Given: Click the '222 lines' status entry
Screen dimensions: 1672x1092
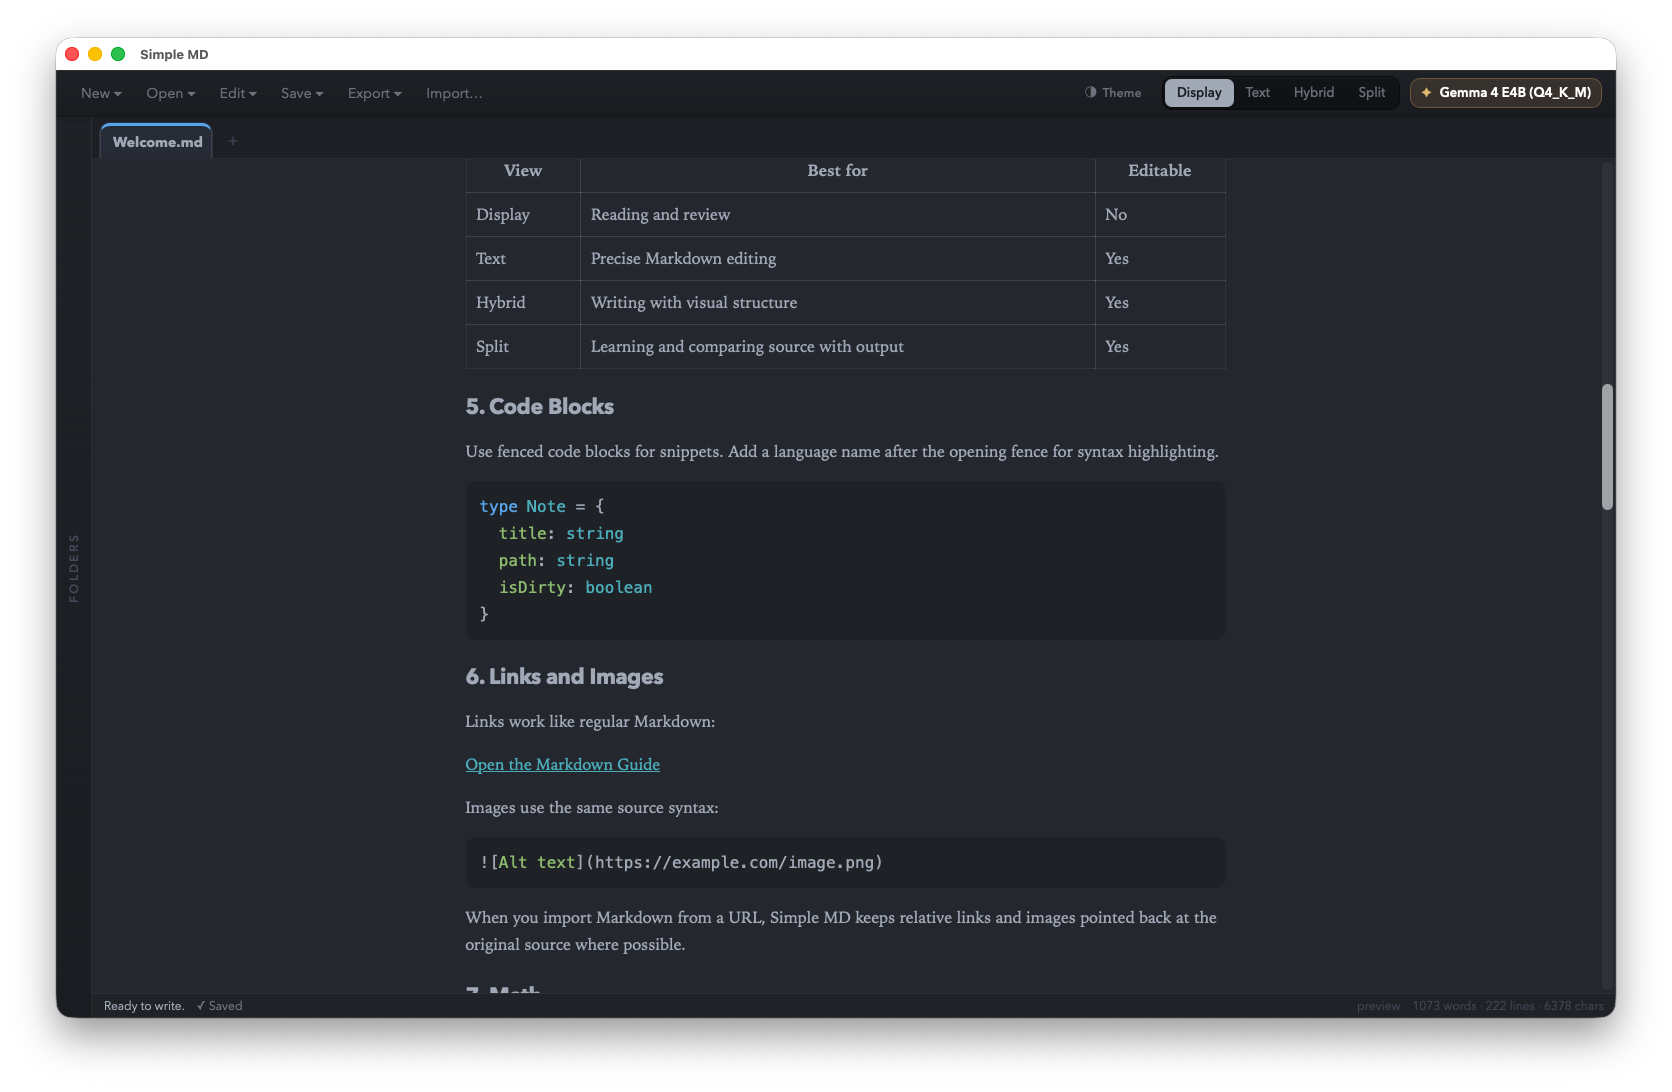Looking at the screenshot, I should 1509,1006.
